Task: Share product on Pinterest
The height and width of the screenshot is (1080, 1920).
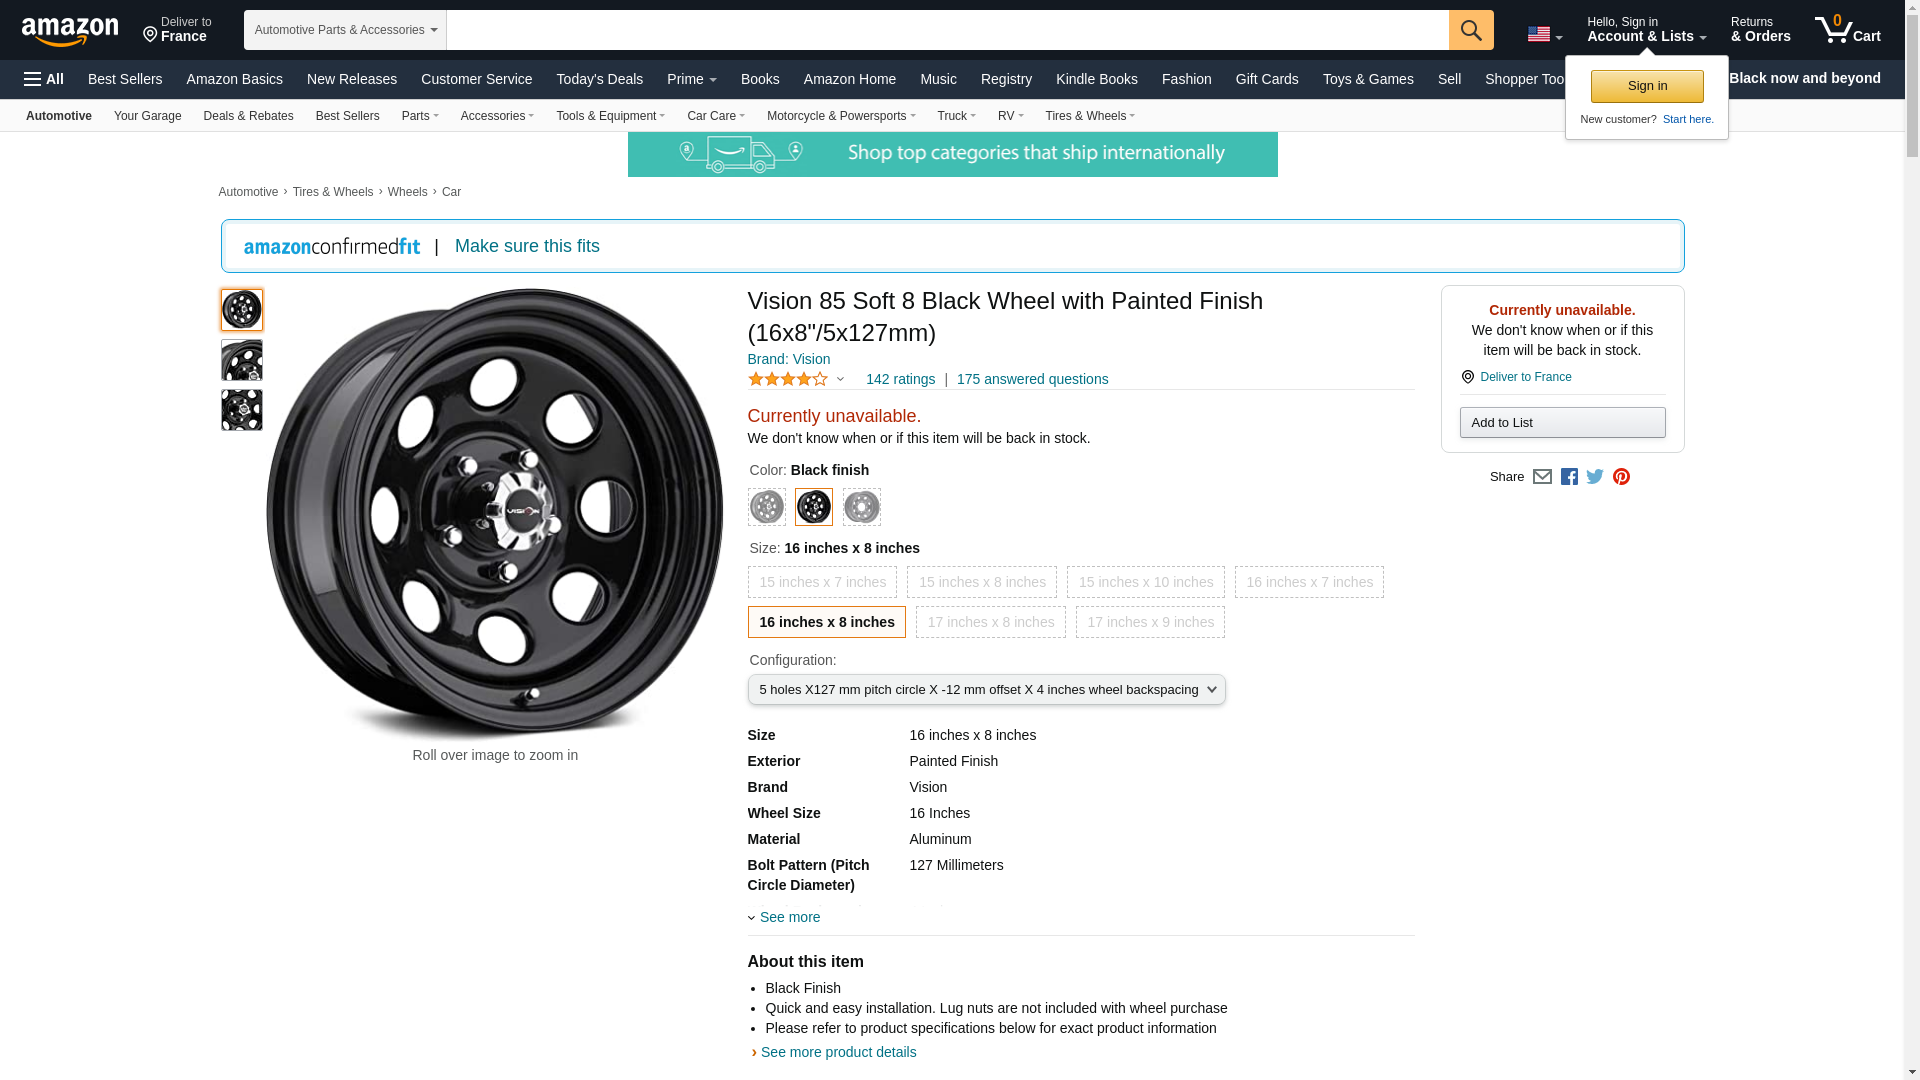Action: (1621, 477)
